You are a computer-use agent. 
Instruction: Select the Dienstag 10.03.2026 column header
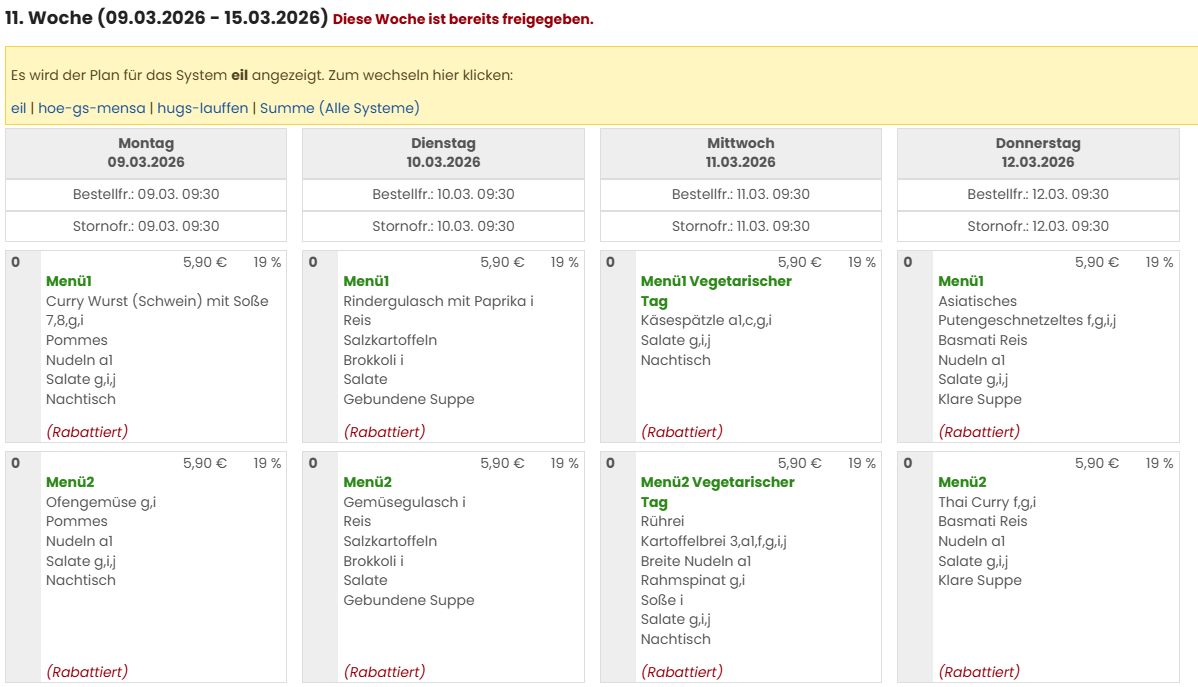443,153
